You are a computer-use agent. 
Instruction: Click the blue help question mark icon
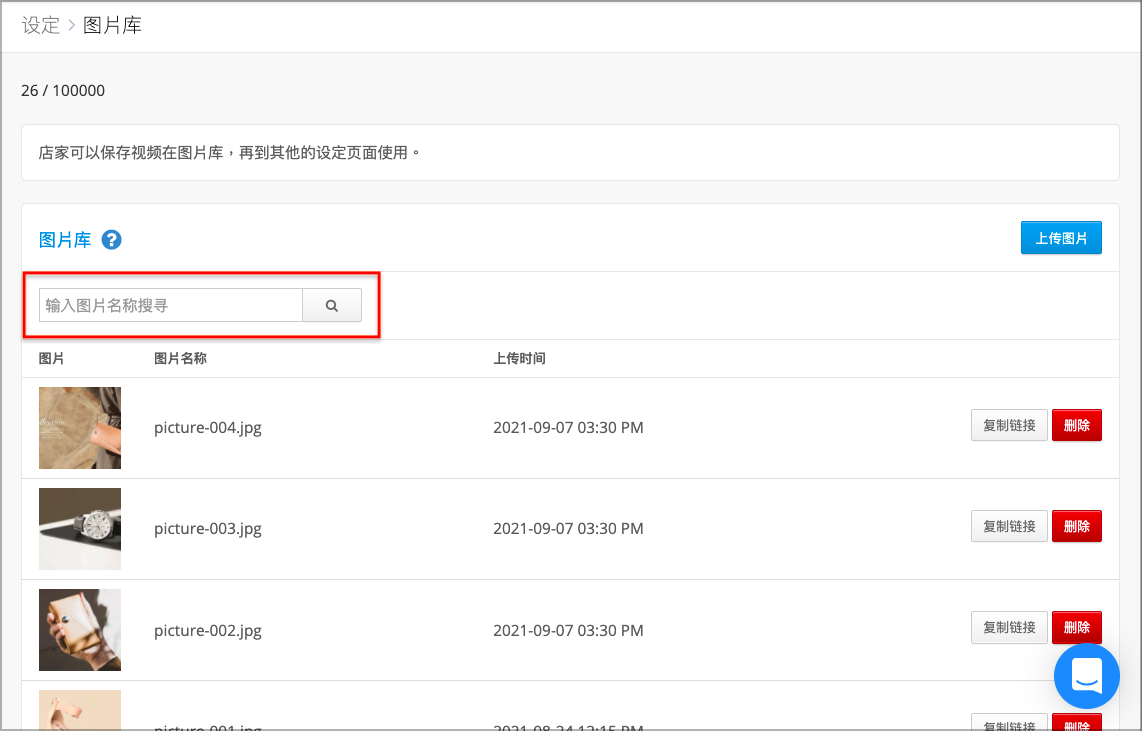[x=111, y=240]
